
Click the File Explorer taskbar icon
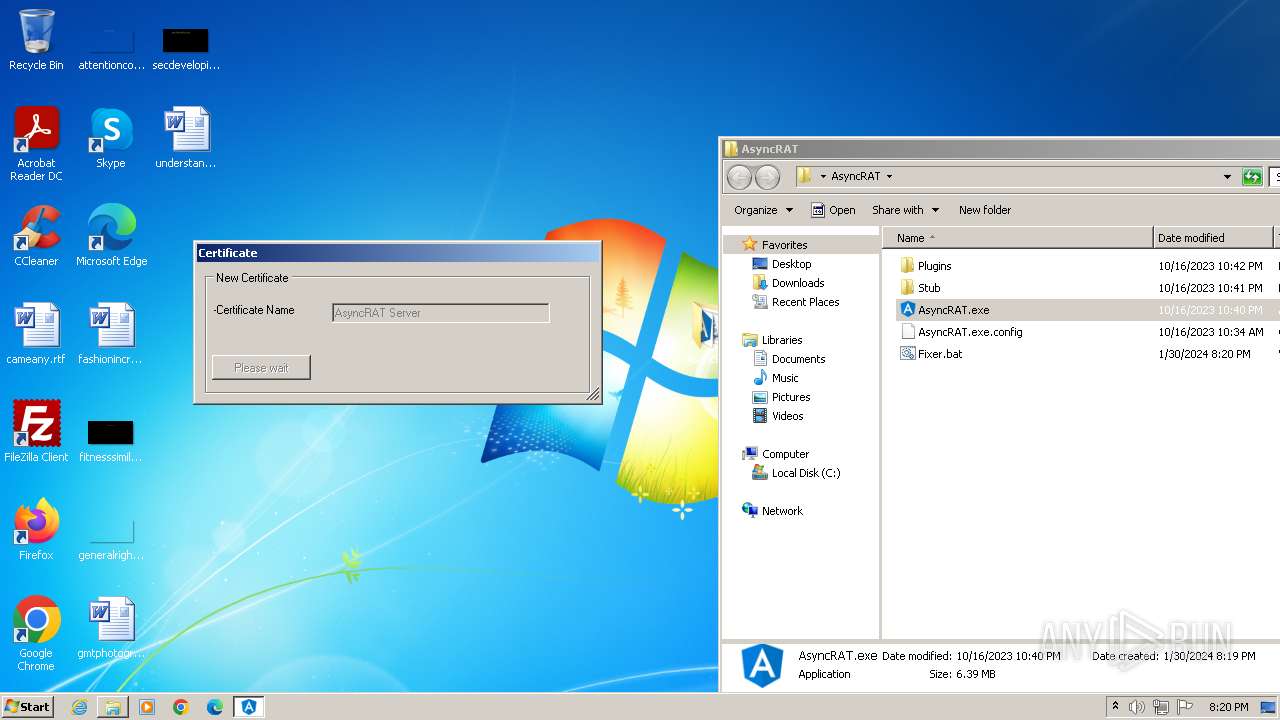pos(113,707)
